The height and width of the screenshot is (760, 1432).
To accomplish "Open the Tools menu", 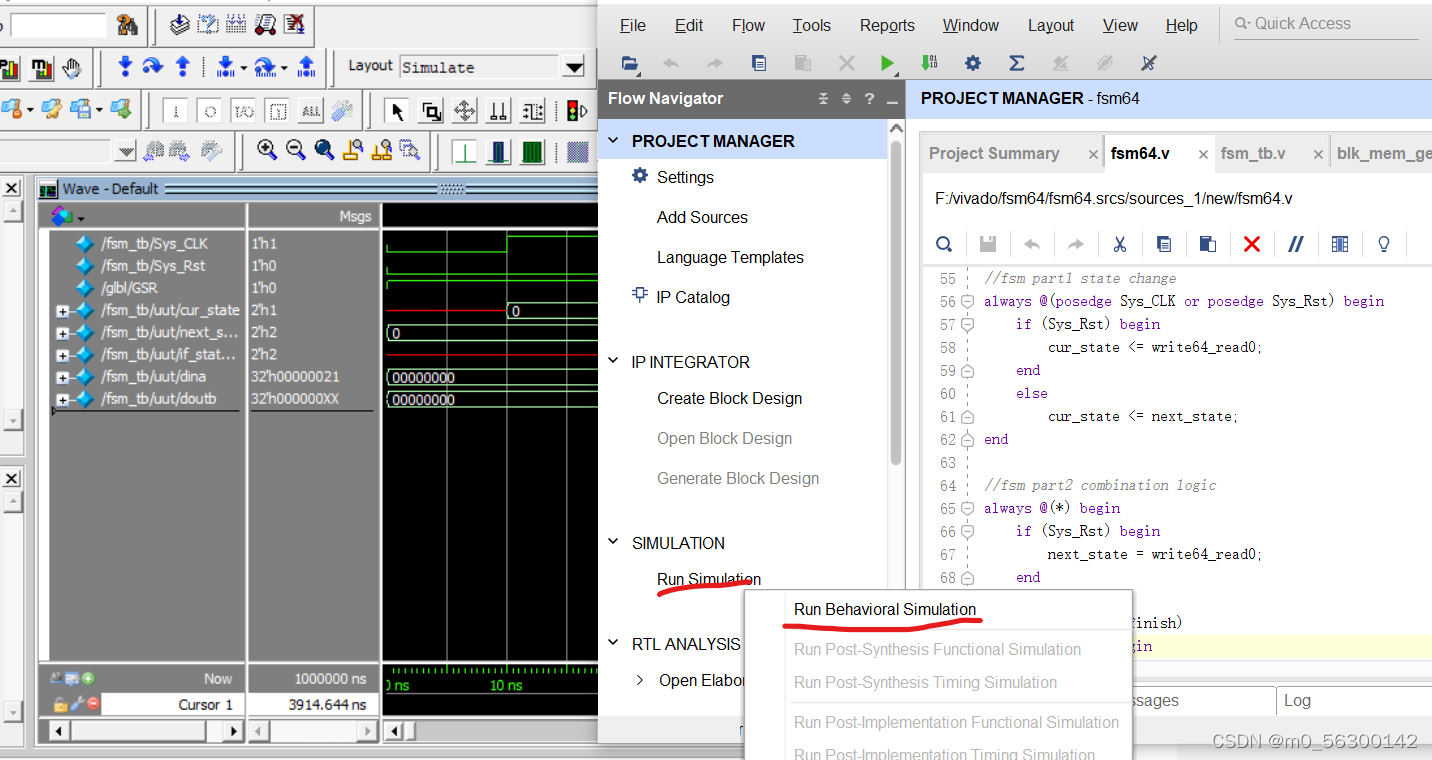I will 812,25.
